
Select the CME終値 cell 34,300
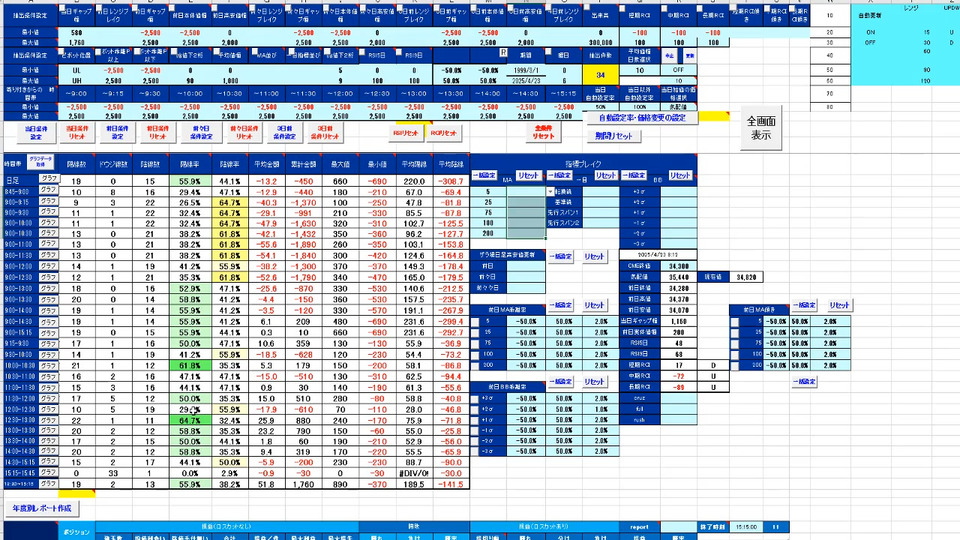(678, 266)
